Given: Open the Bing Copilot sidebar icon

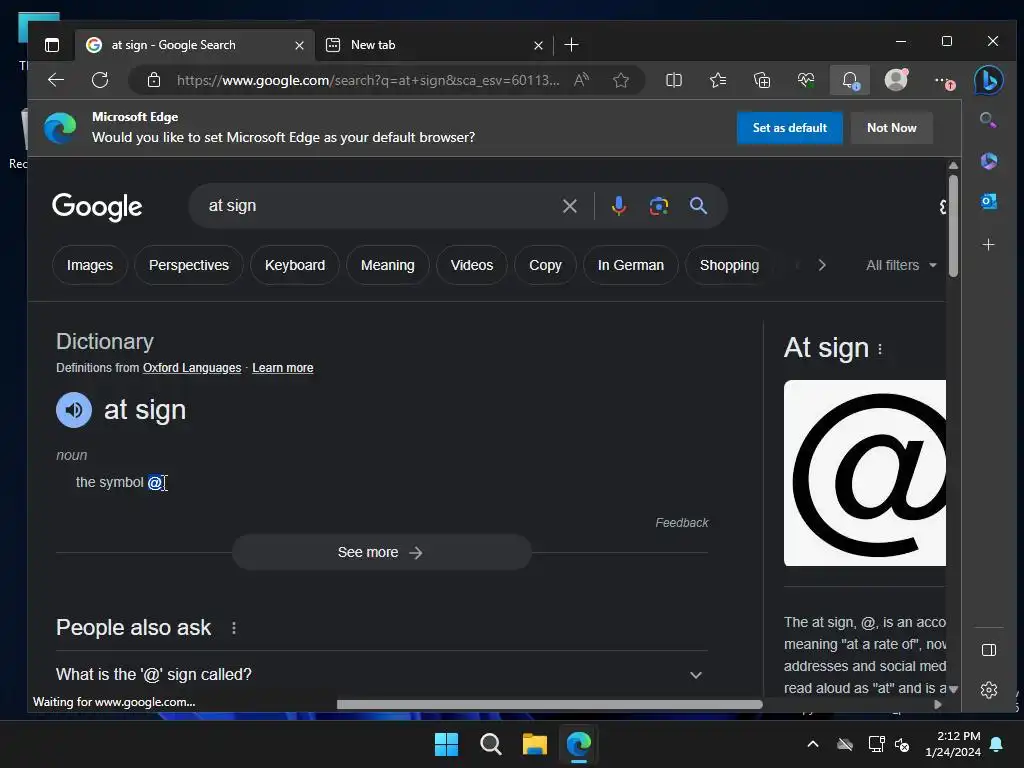Looking at the screenshot, I should 989,80.
